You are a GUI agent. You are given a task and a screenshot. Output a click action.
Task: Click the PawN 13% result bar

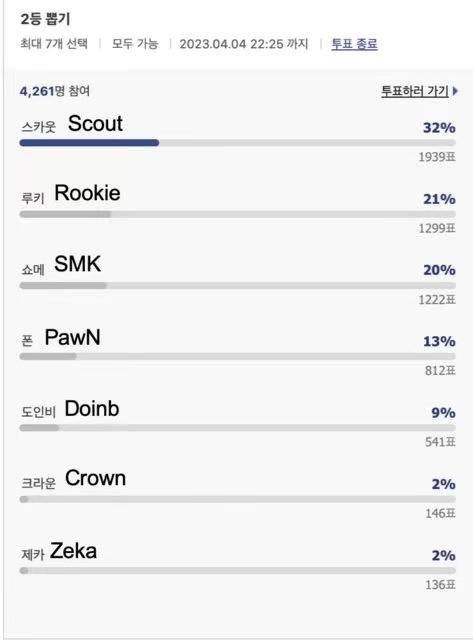point(238,356)
